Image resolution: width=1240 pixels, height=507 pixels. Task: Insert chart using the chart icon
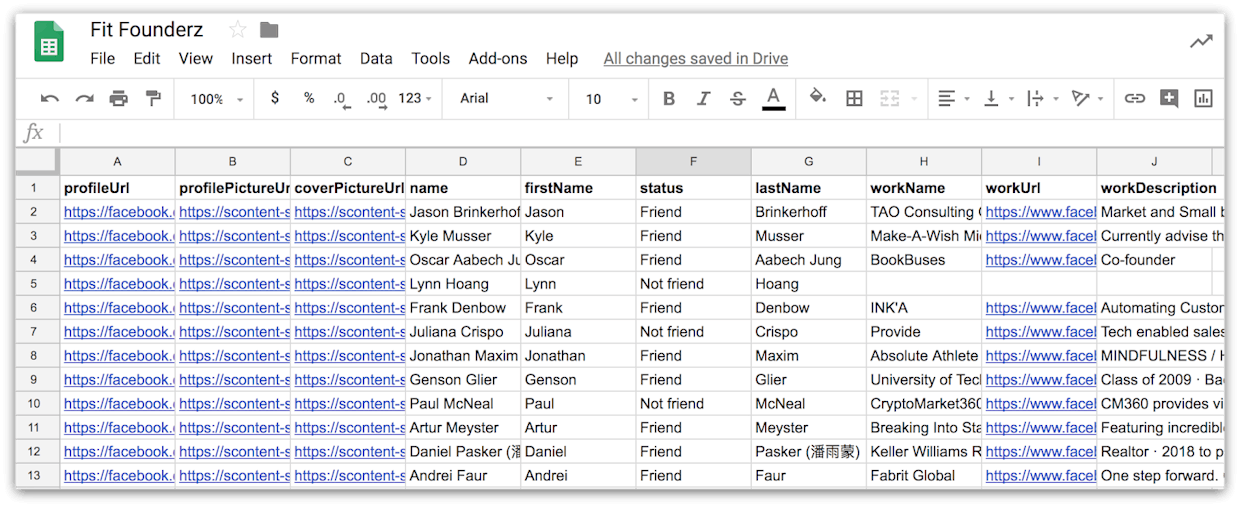(1203, 98)
